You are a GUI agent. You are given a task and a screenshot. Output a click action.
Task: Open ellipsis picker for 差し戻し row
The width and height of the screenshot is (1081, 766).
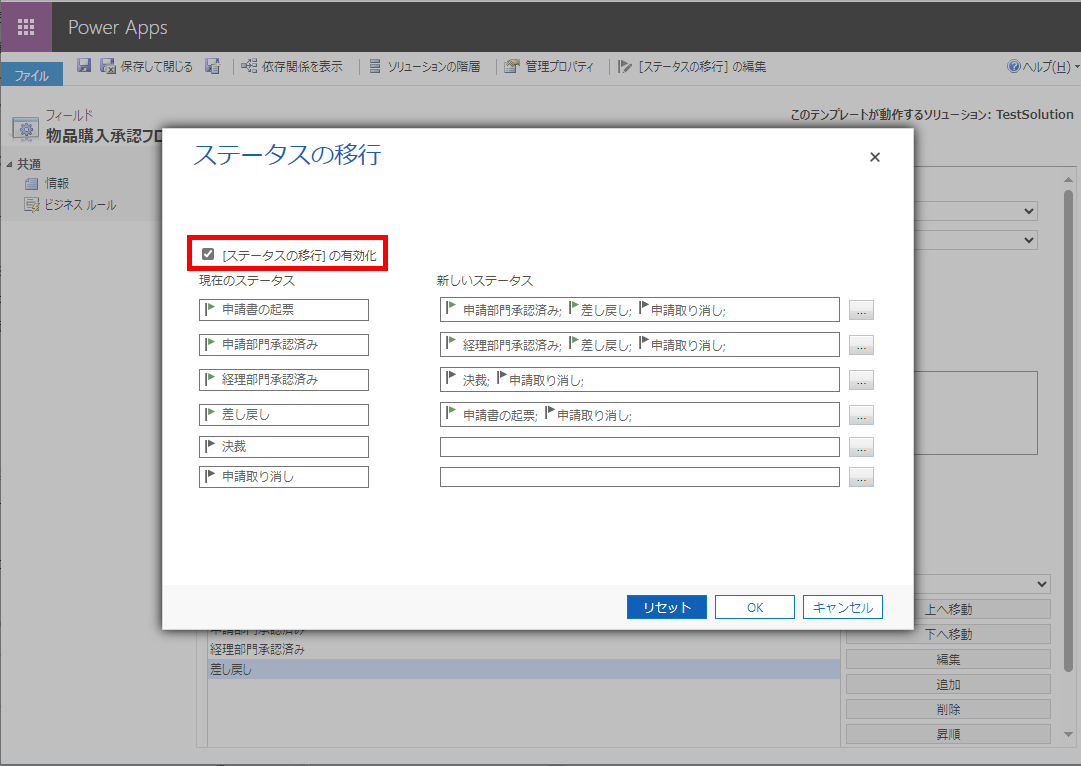click(x=861, y=415)
